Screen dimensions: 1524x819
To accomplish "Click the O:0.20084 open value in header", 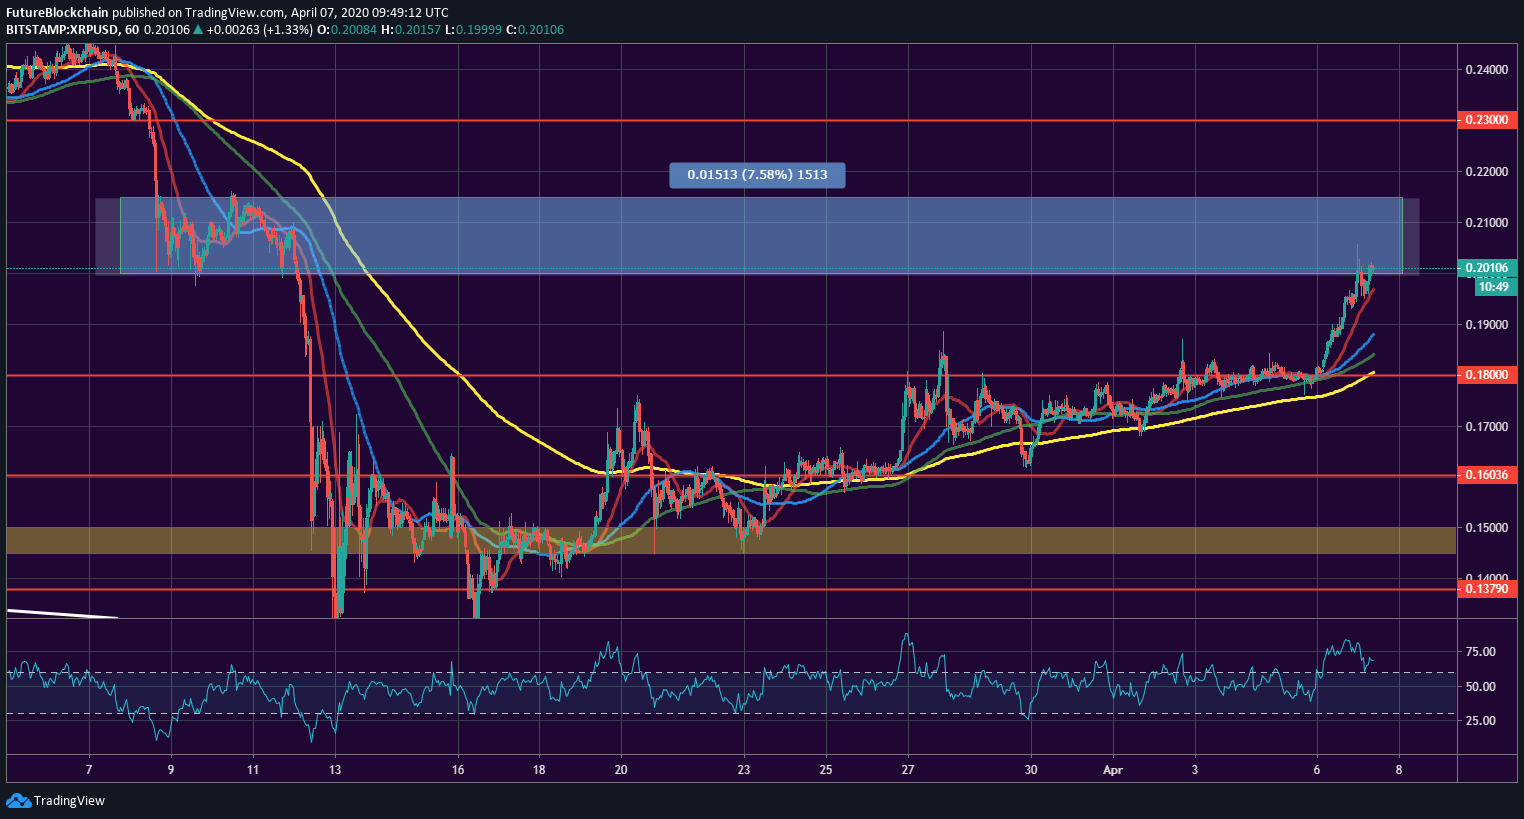I will (346, 29).
